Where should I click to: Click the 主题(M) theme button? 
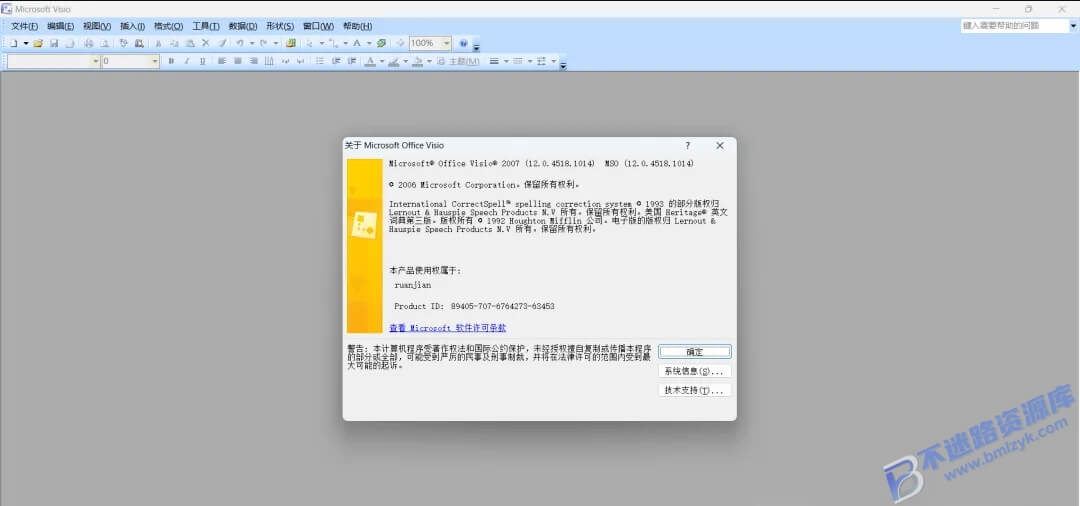click(459, 61)
